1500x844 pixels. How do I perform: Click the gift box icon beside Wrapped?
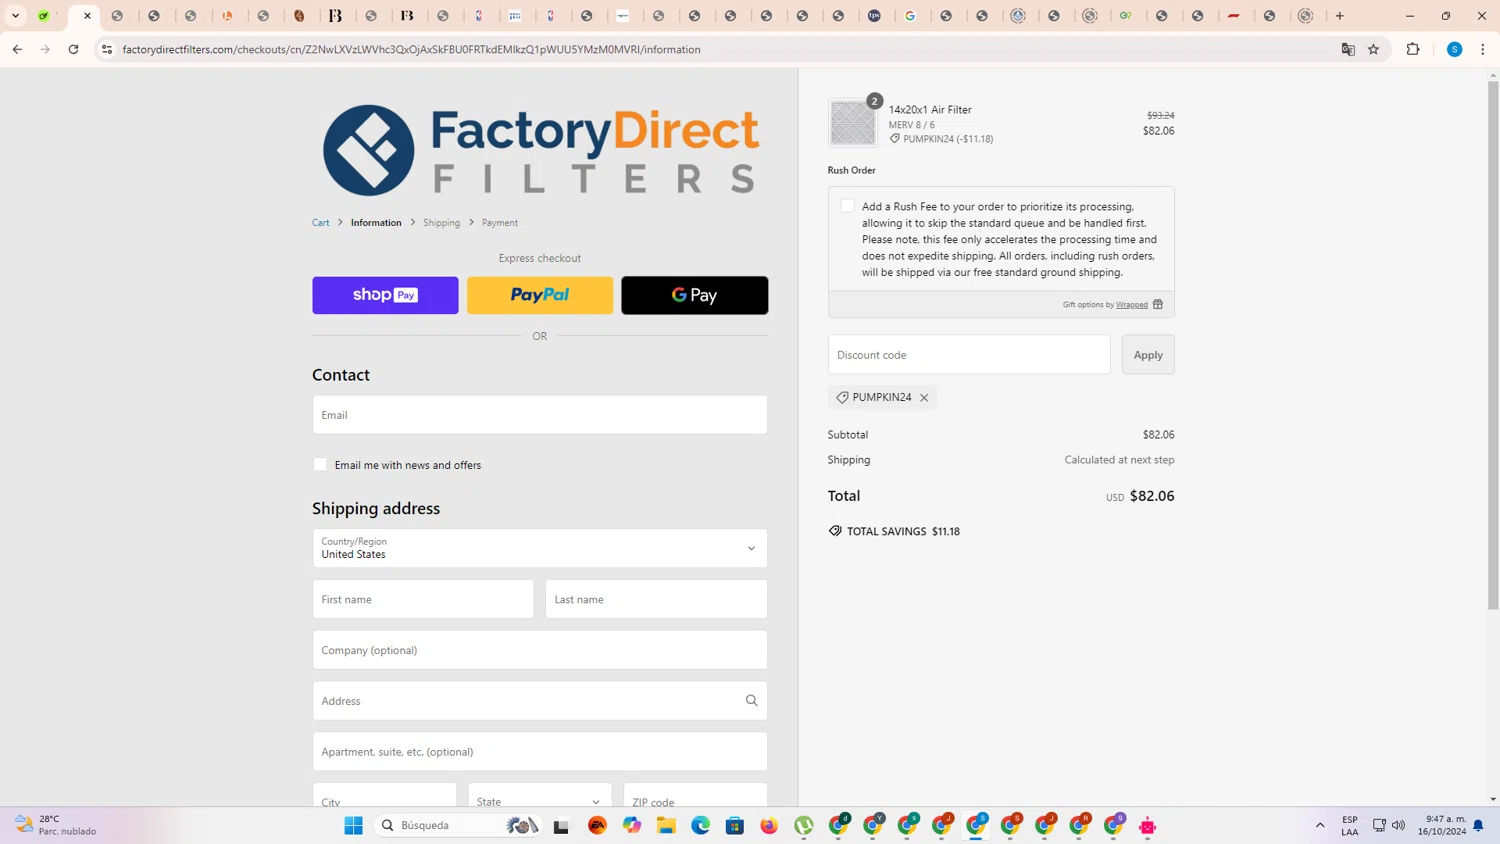tap(1158, 305)
